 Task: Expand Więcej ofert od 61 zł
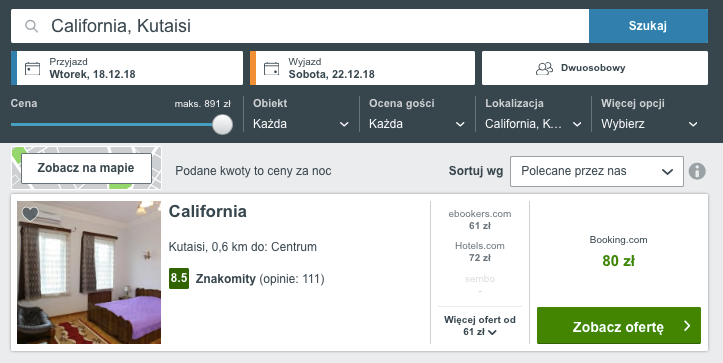pos(480,326)
